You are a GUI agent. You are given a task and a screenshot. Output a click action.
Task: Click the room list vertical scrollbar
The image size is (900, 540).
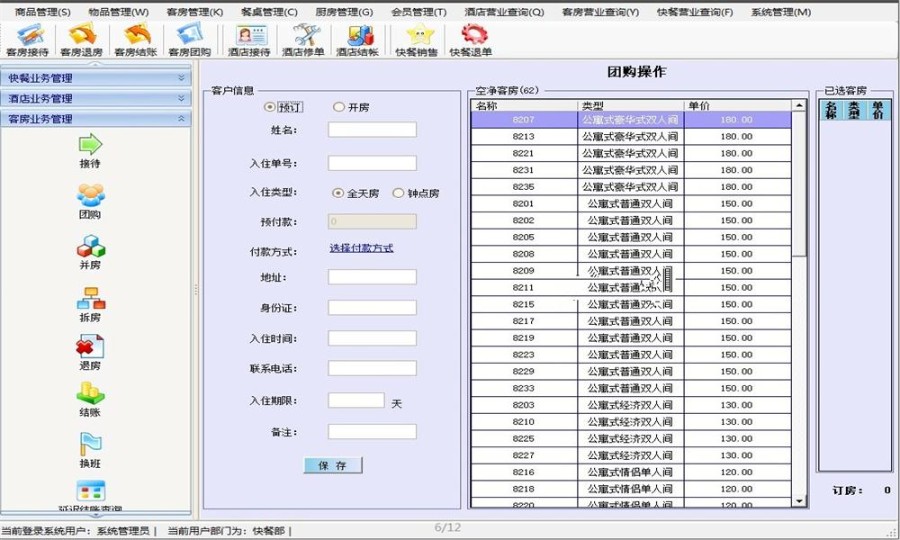[x=799, y=300]
